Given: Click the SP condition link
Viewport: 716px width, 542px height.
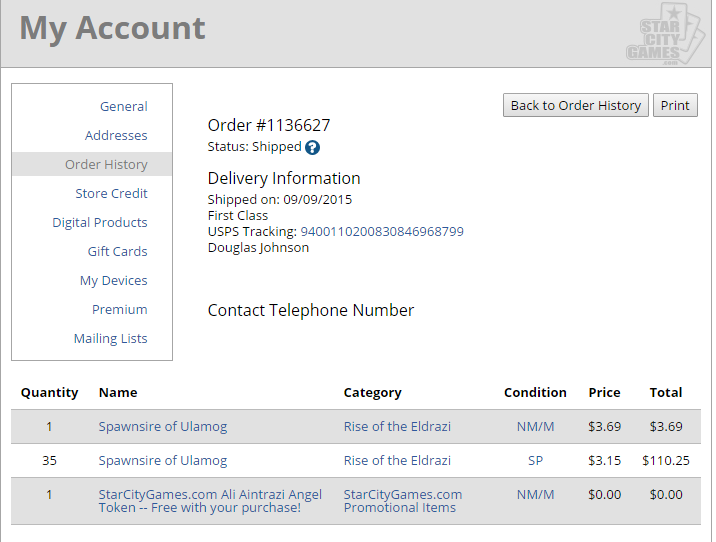Looking at the screenshot, I should (535, 461).
